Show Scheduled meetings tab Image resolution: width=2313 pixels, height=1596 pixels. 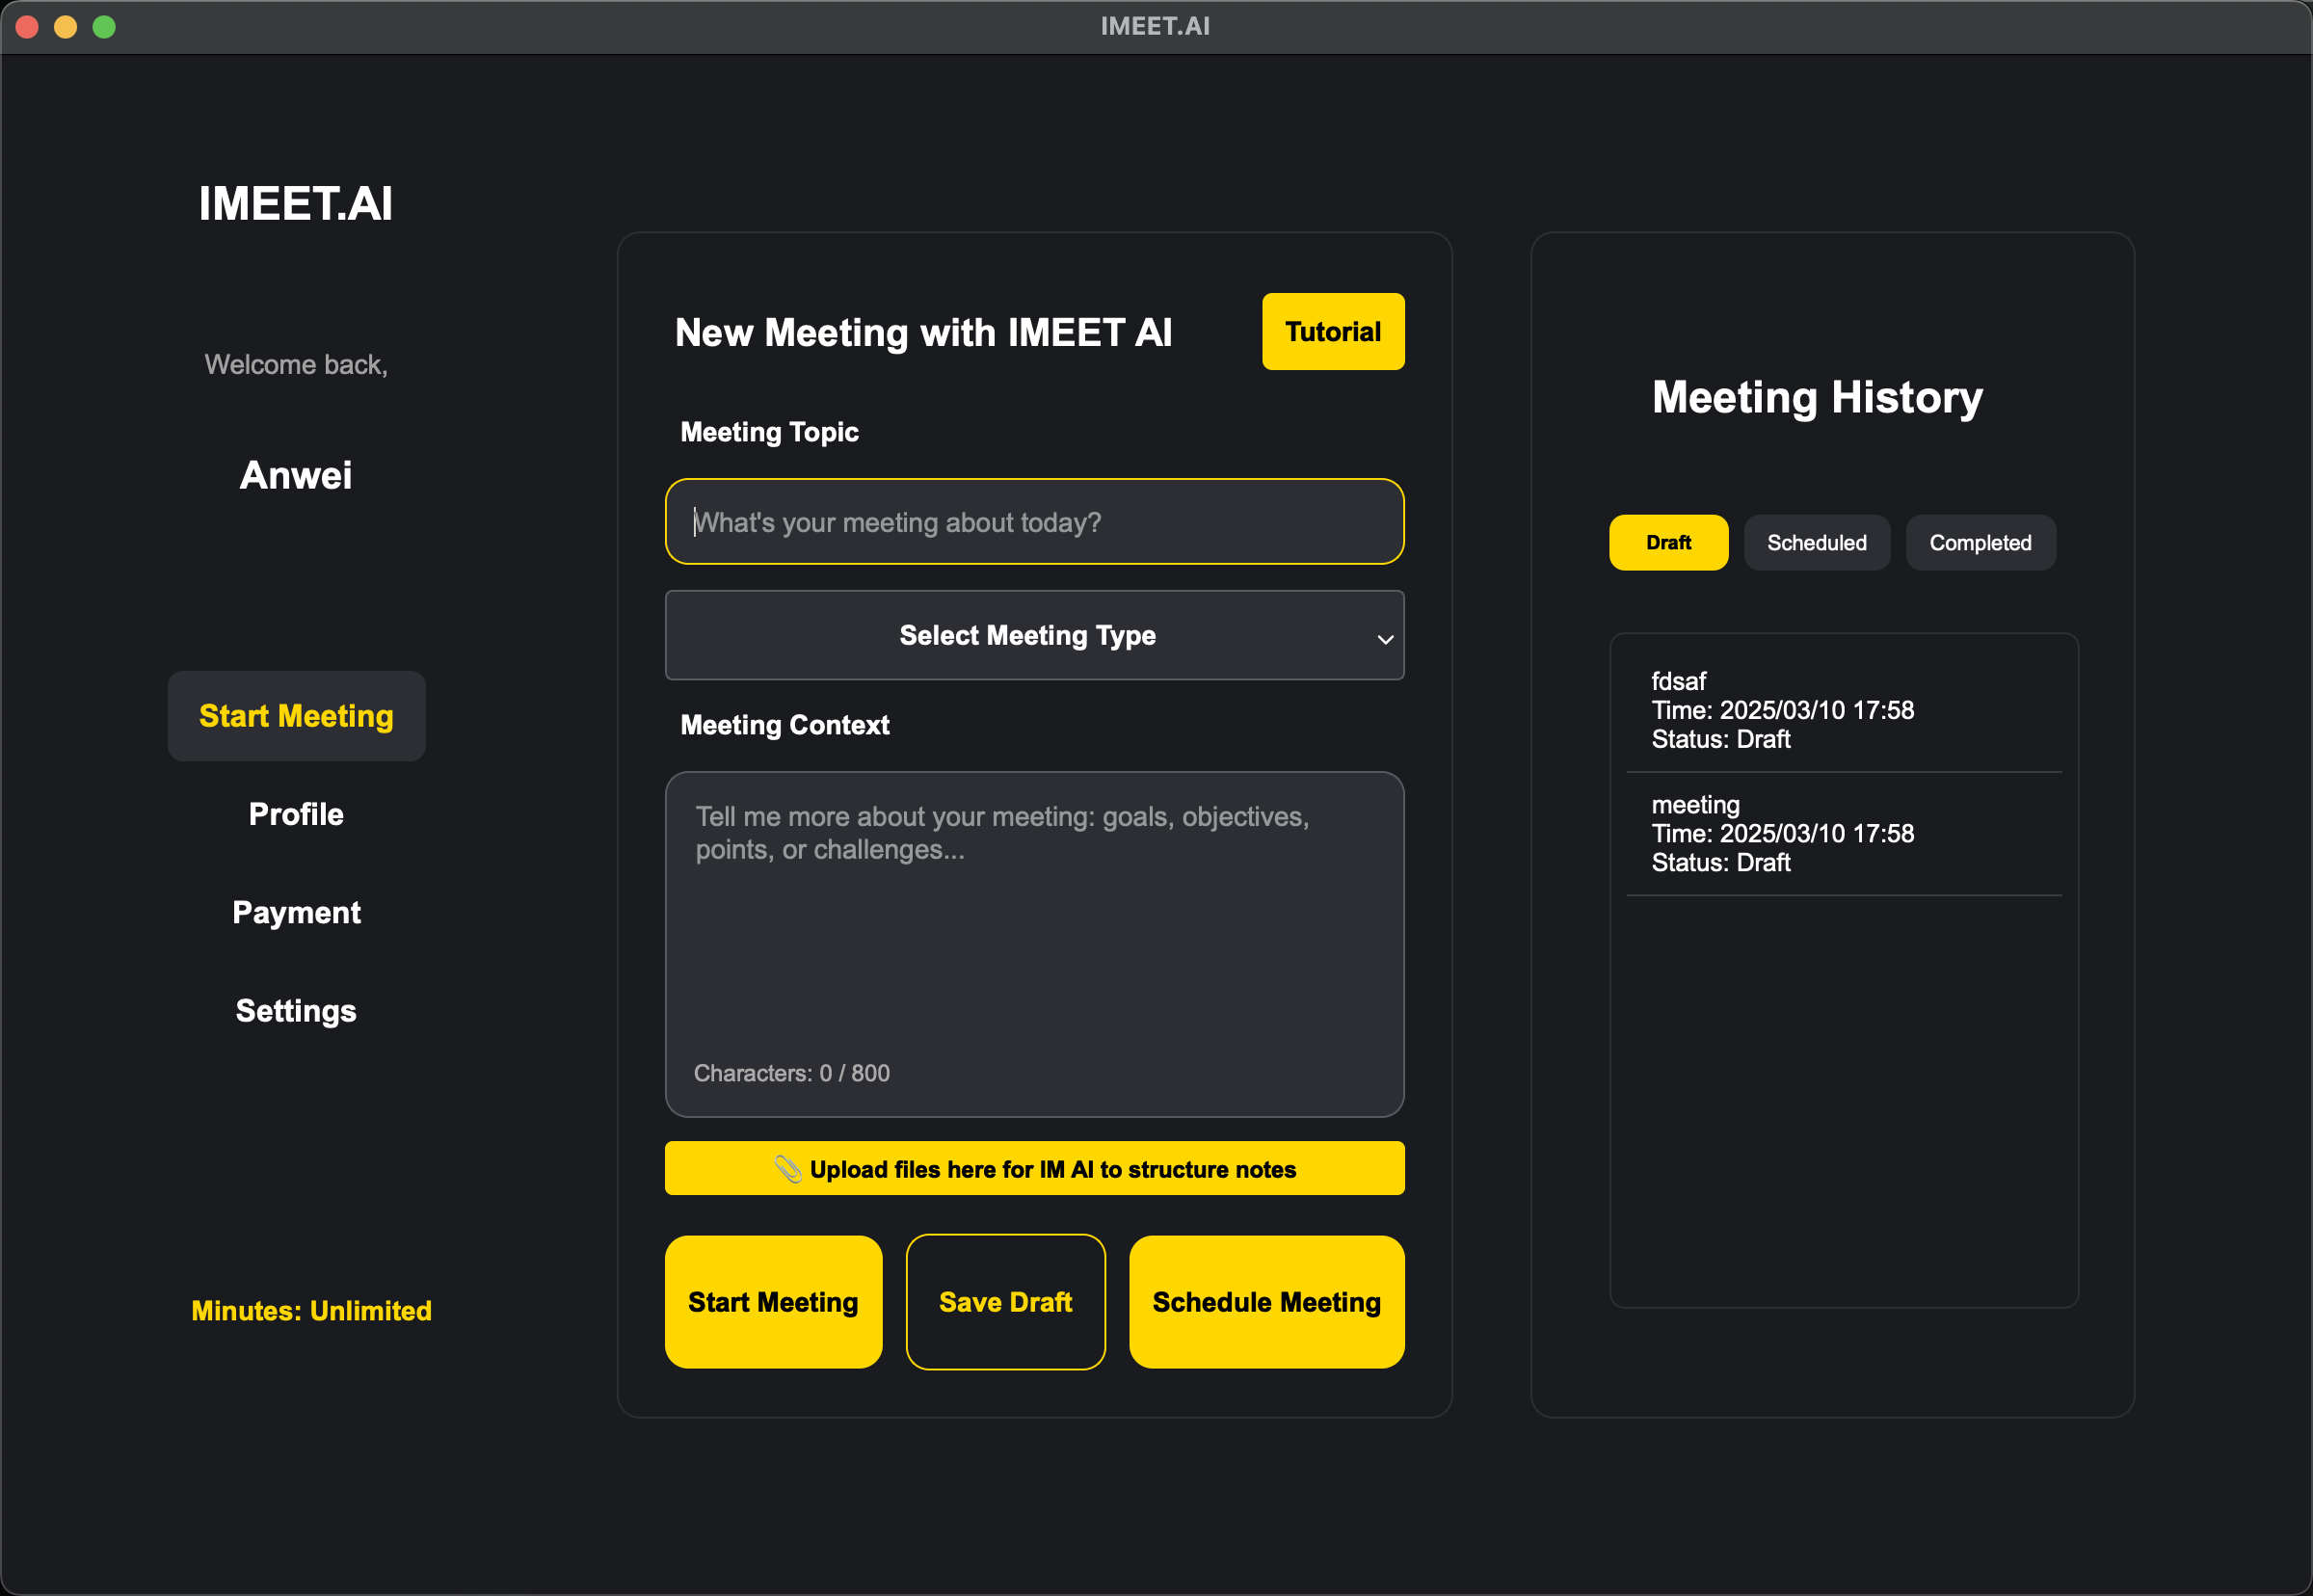(1815, 543)
